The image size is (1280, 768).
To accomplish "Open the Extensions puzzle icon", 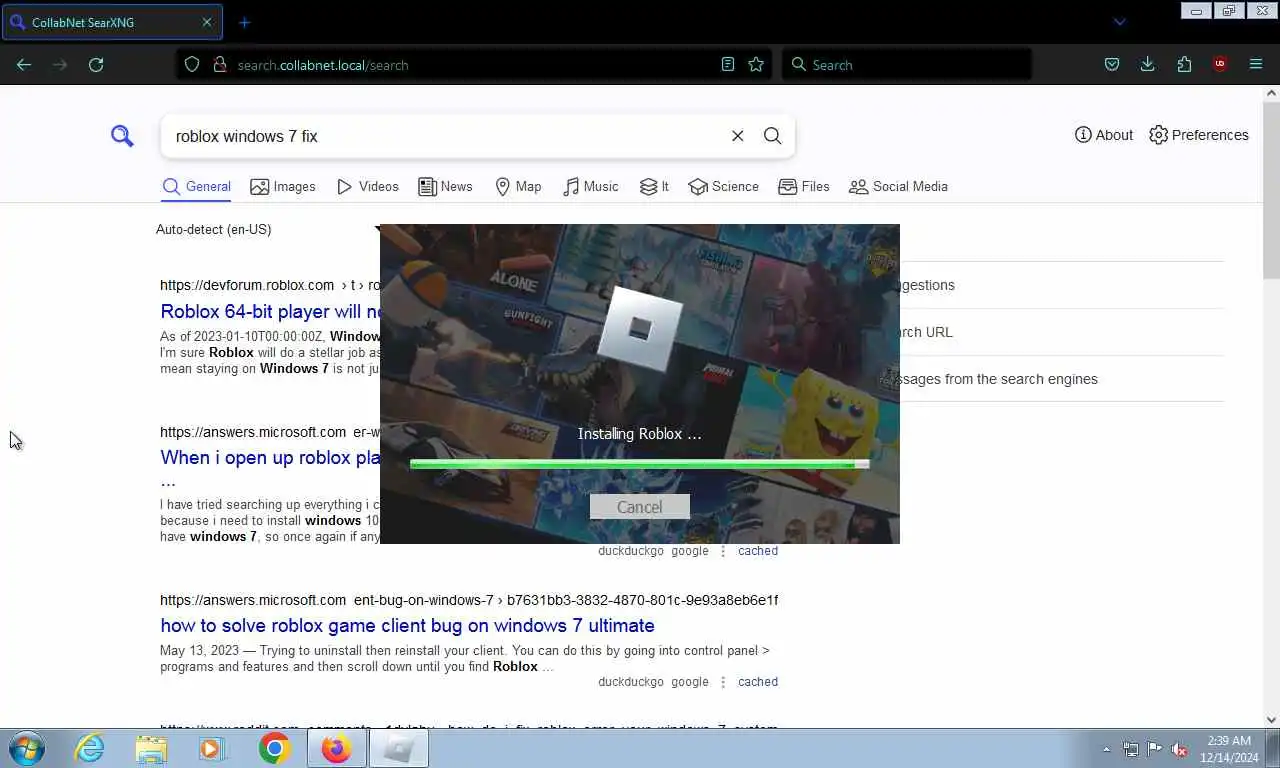I will coord(1184,64).
